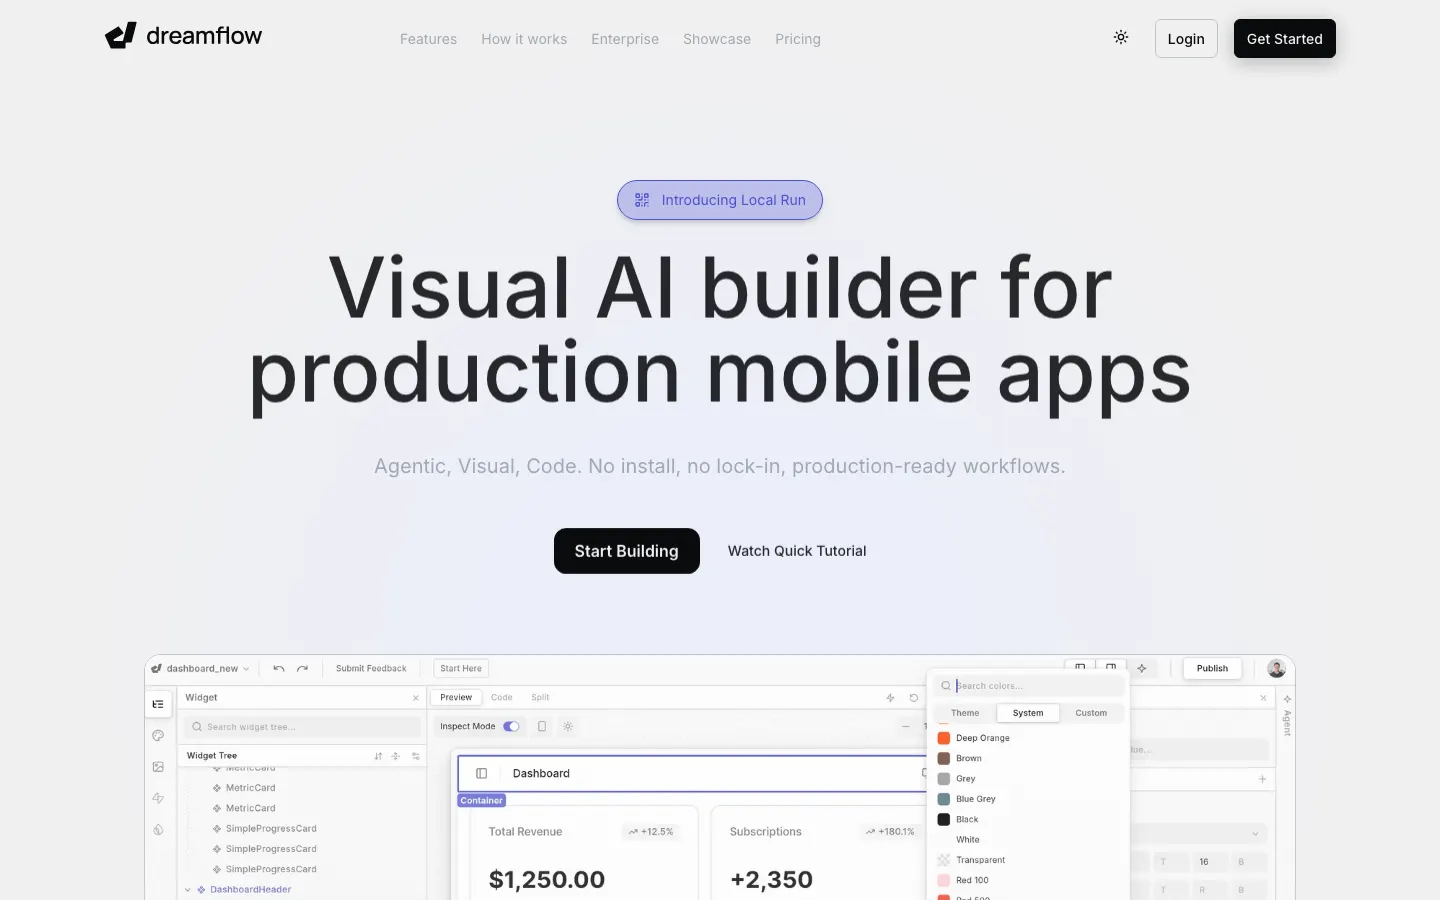This screenshot has height=900, width=1440.
Task: Click the user avatar next to Publish
Action: pos(1276,669)
